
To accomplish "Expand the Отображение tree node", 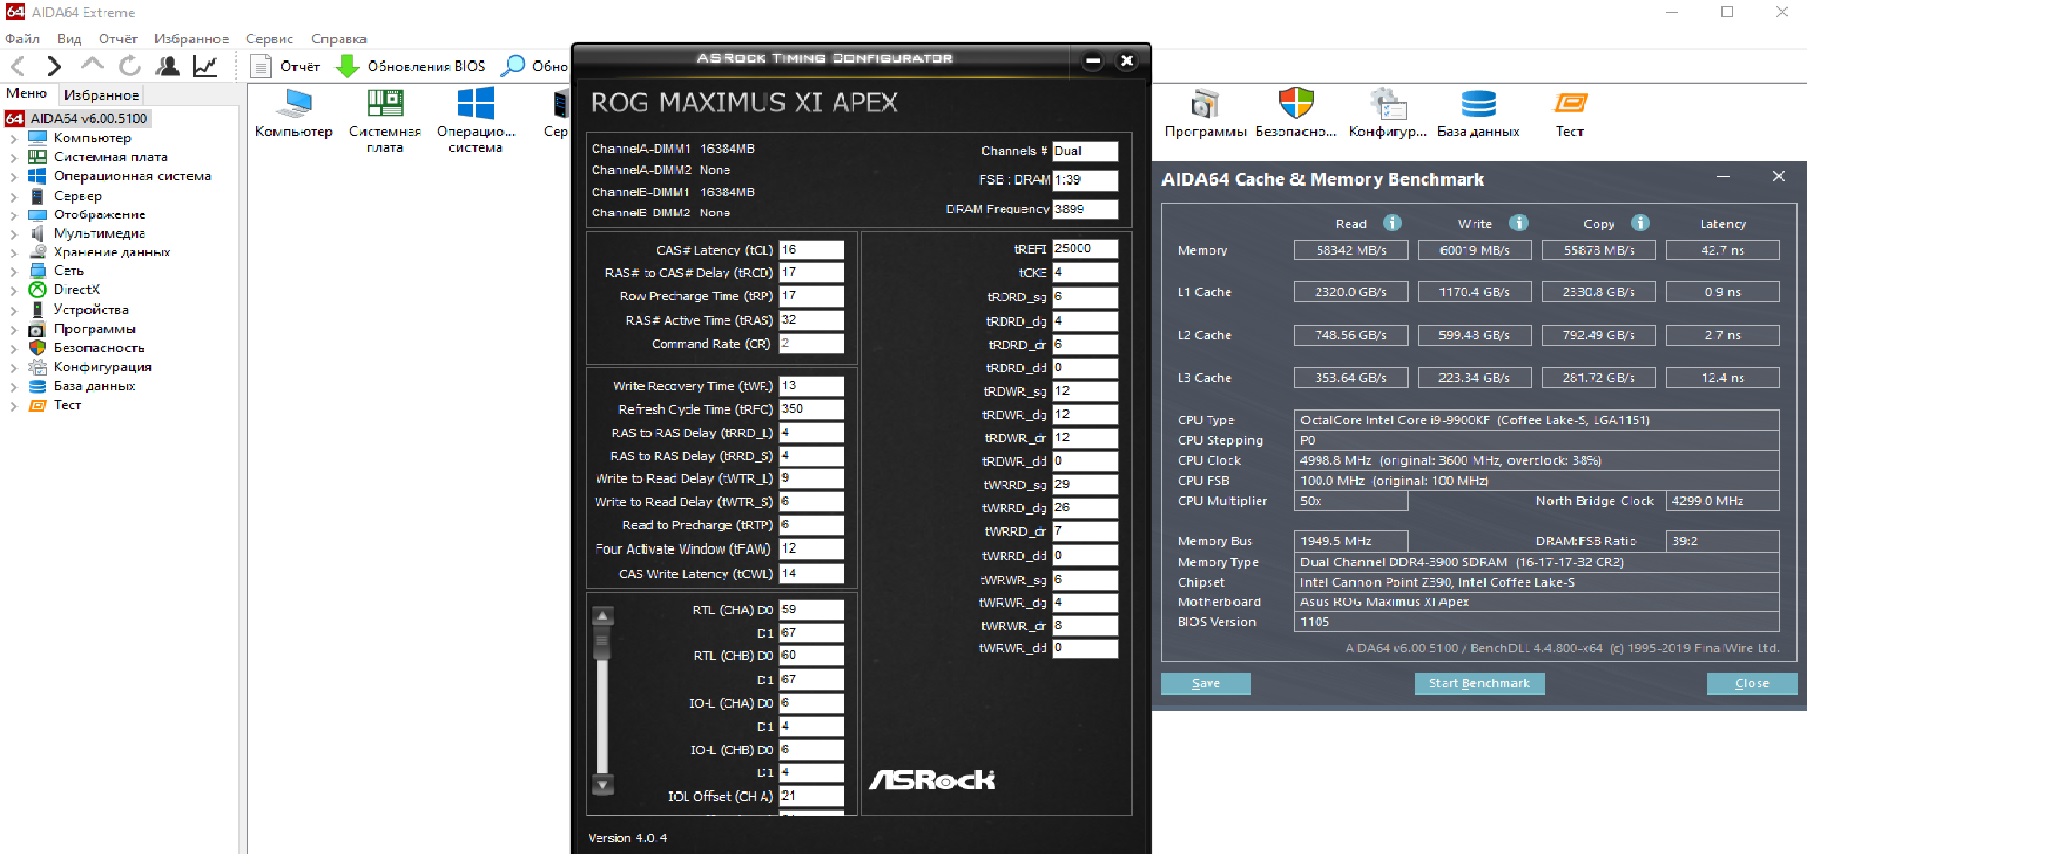I will point(13,215).
